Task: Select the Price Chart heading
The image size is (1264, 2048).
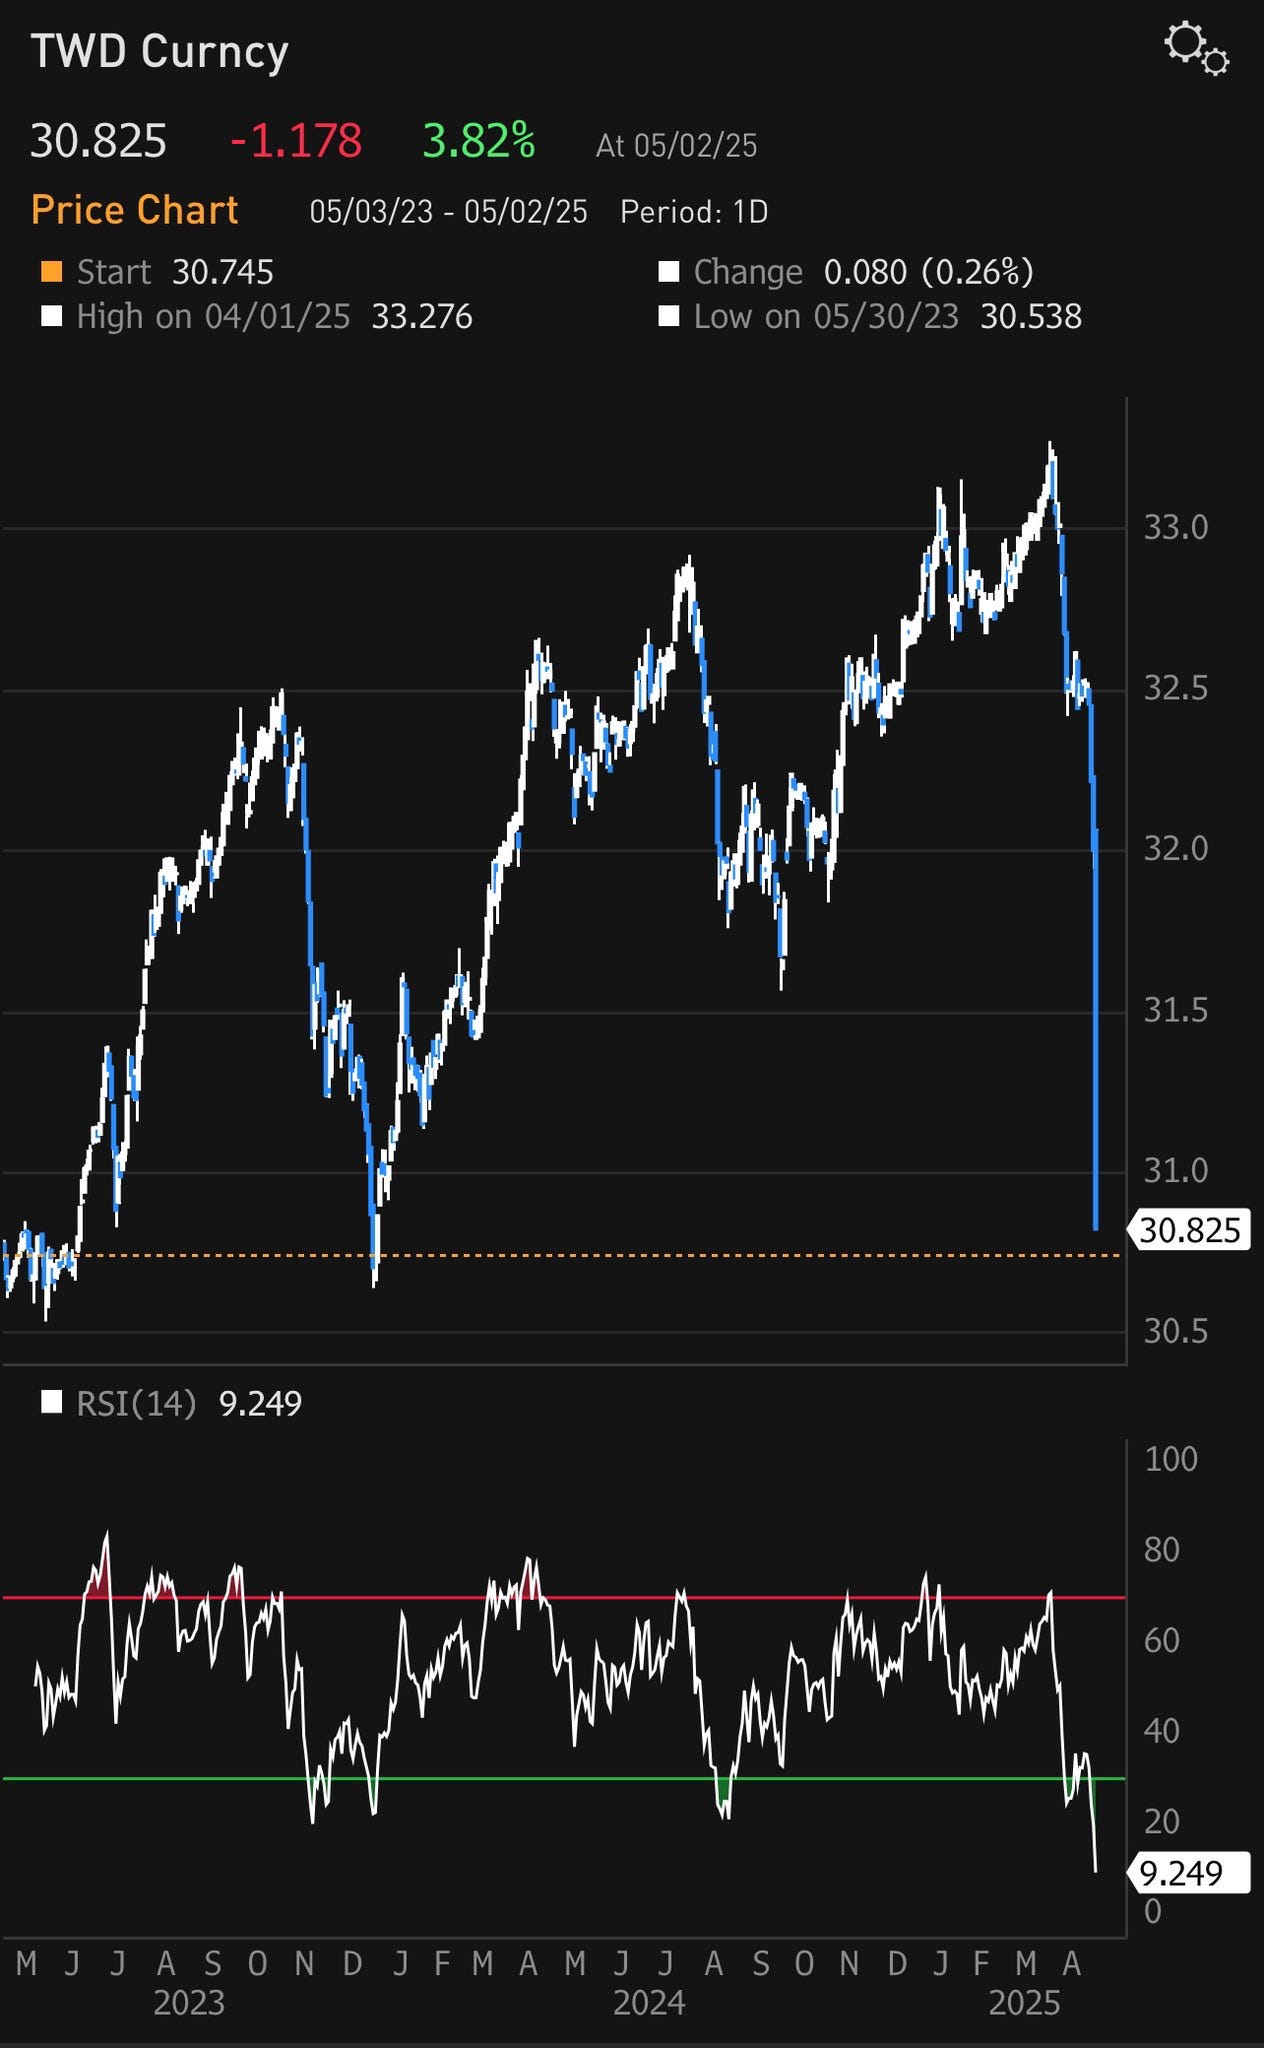Action: (135, 211)
